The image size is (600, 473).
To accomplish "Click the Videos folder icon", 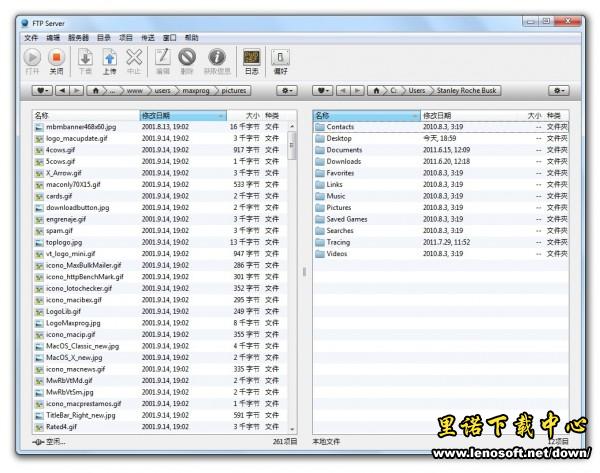I will (320, 254).
